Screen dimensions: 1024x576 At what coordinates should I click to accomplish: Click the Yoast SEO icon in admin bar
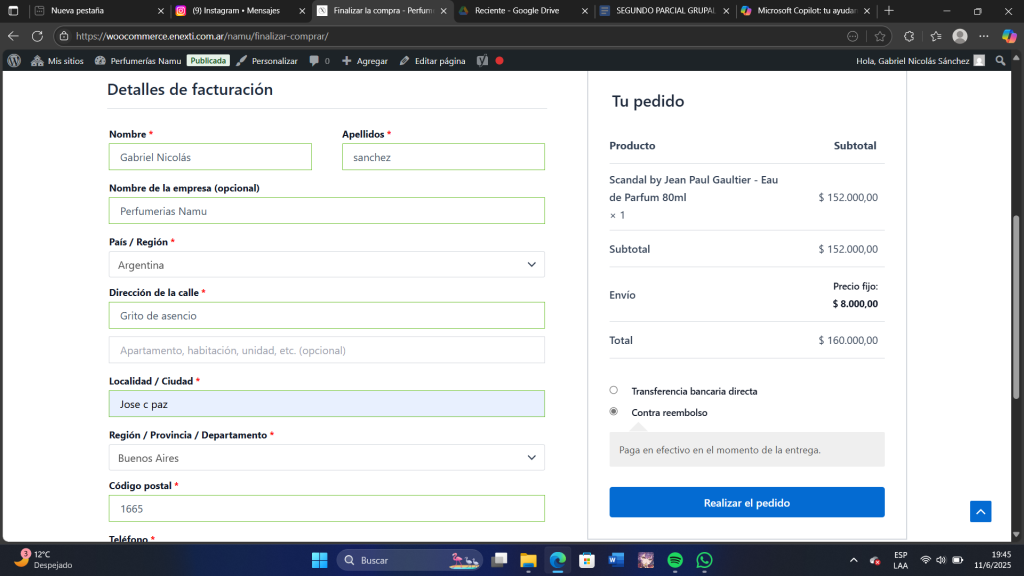[482, 61]
